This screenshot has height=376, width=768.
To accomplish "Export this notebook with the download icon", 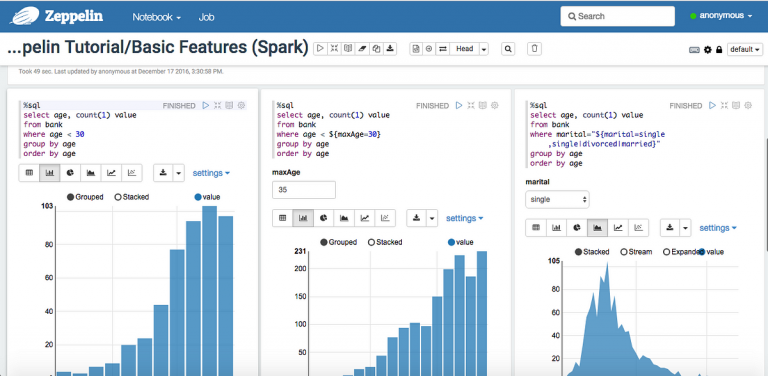I will 390,48.
